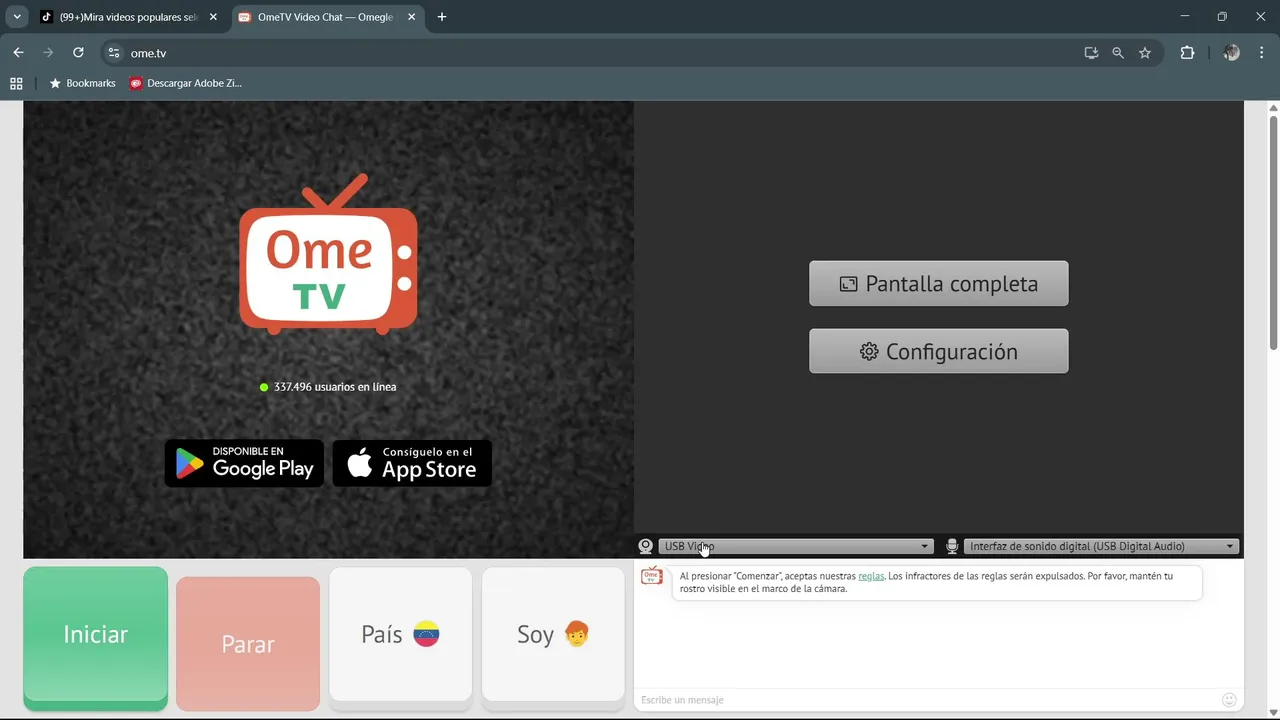Click the OmeTV television logo
Screen dimensions: 1280x720
(328, 255)
